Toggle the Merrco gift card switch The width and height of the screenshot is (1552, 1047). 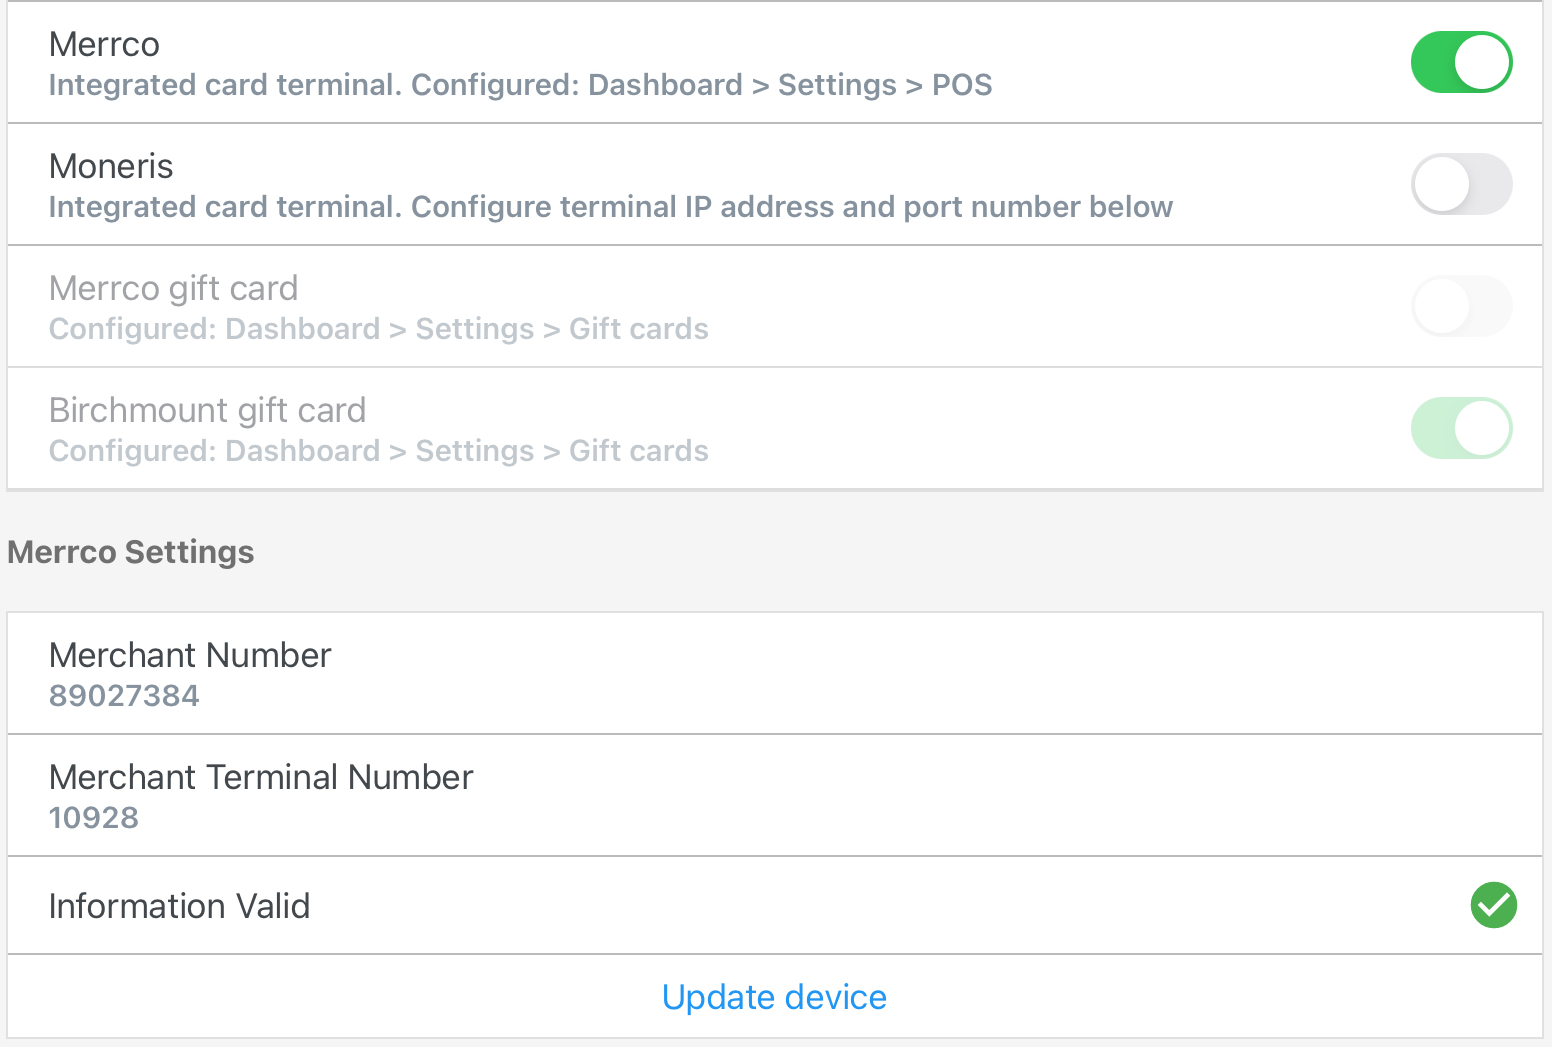click(1460, 306)
